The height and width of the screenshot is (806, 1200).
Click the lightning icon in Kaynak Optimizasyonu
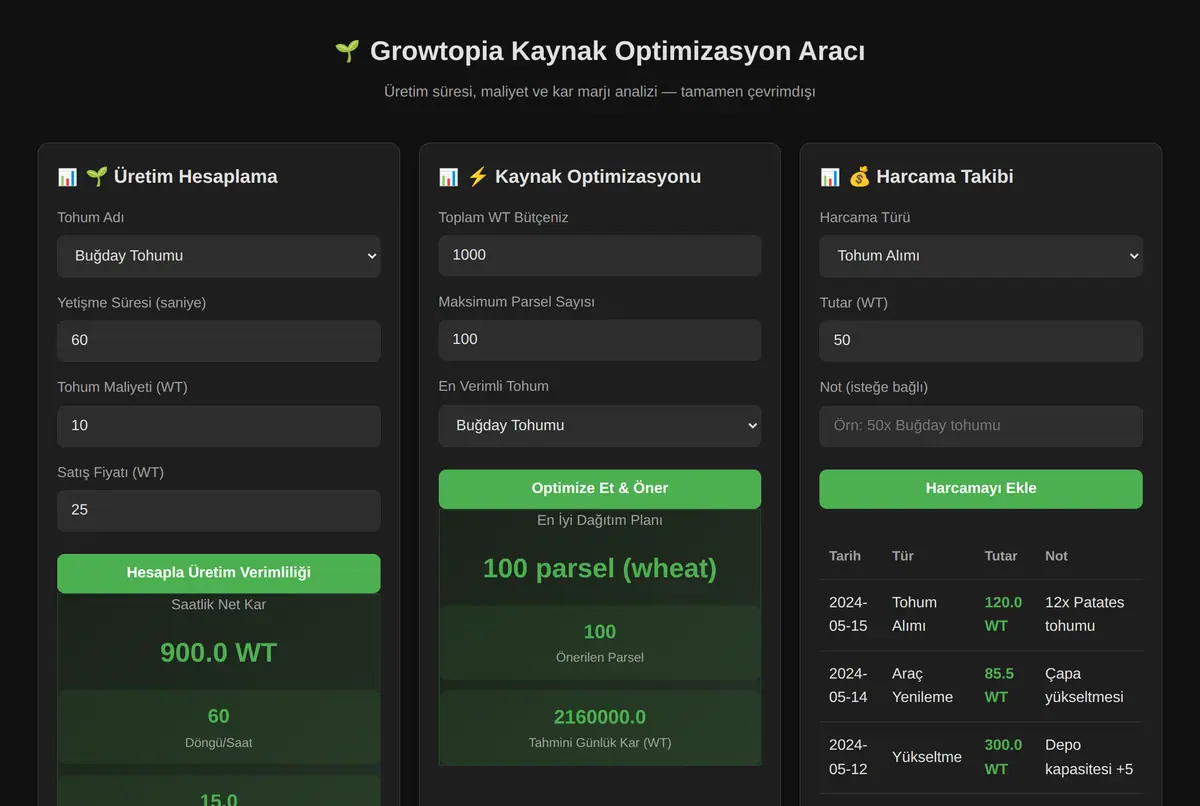(x=478, y=177)
